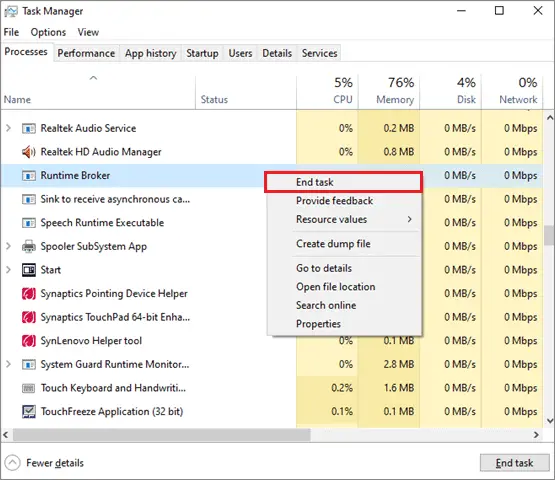Sort by the Memory column header
The image size is (555, 480).
click(x=389, y=91)
